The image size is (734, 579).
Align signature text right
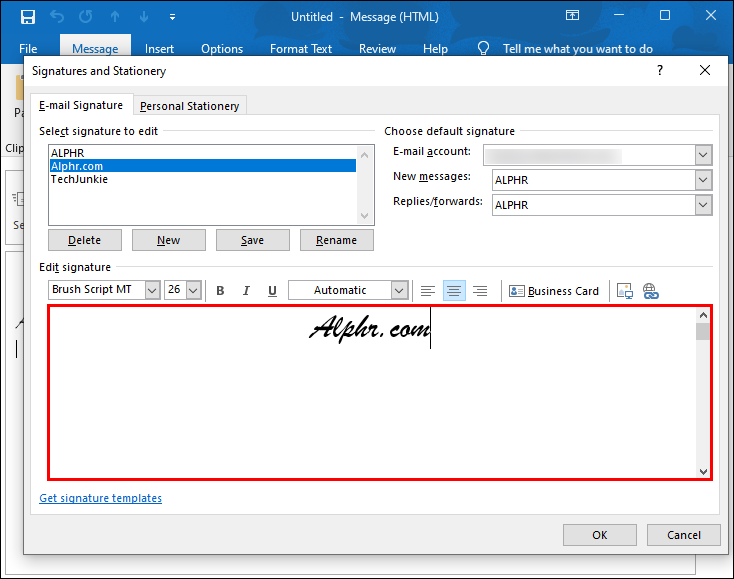click(480, 291)
